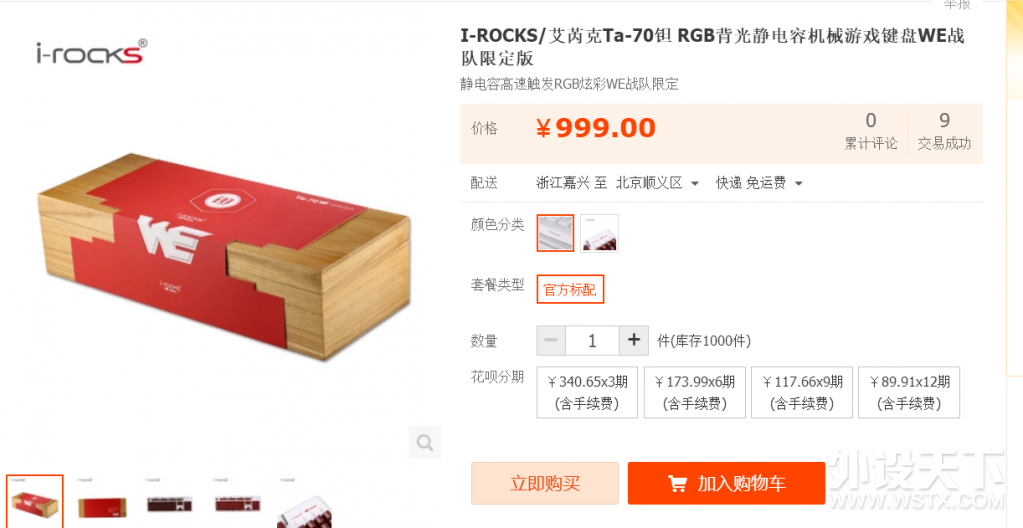Choose the ¥117.66x9期 installment plan

(802, 392)
